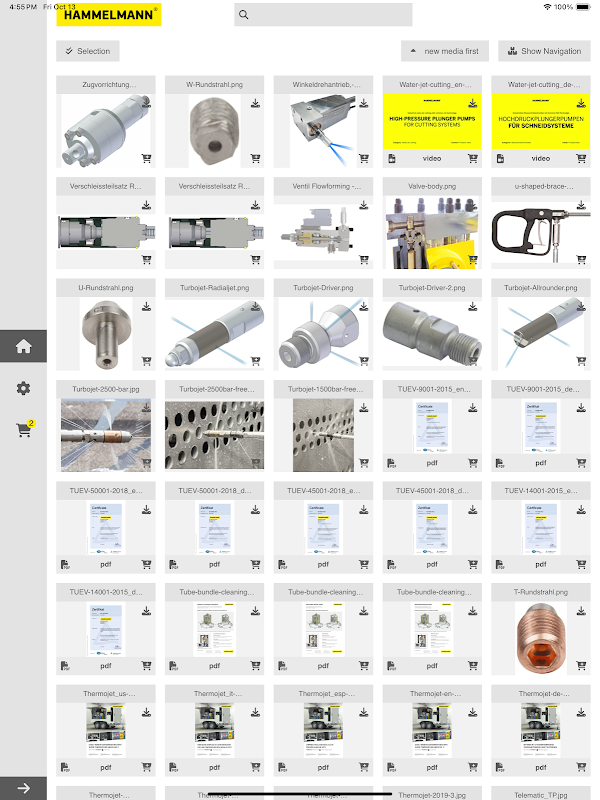Click Show Navigation button
This screenshot has width=600, height=800.
pyautogui.click(x=544, y=51)
